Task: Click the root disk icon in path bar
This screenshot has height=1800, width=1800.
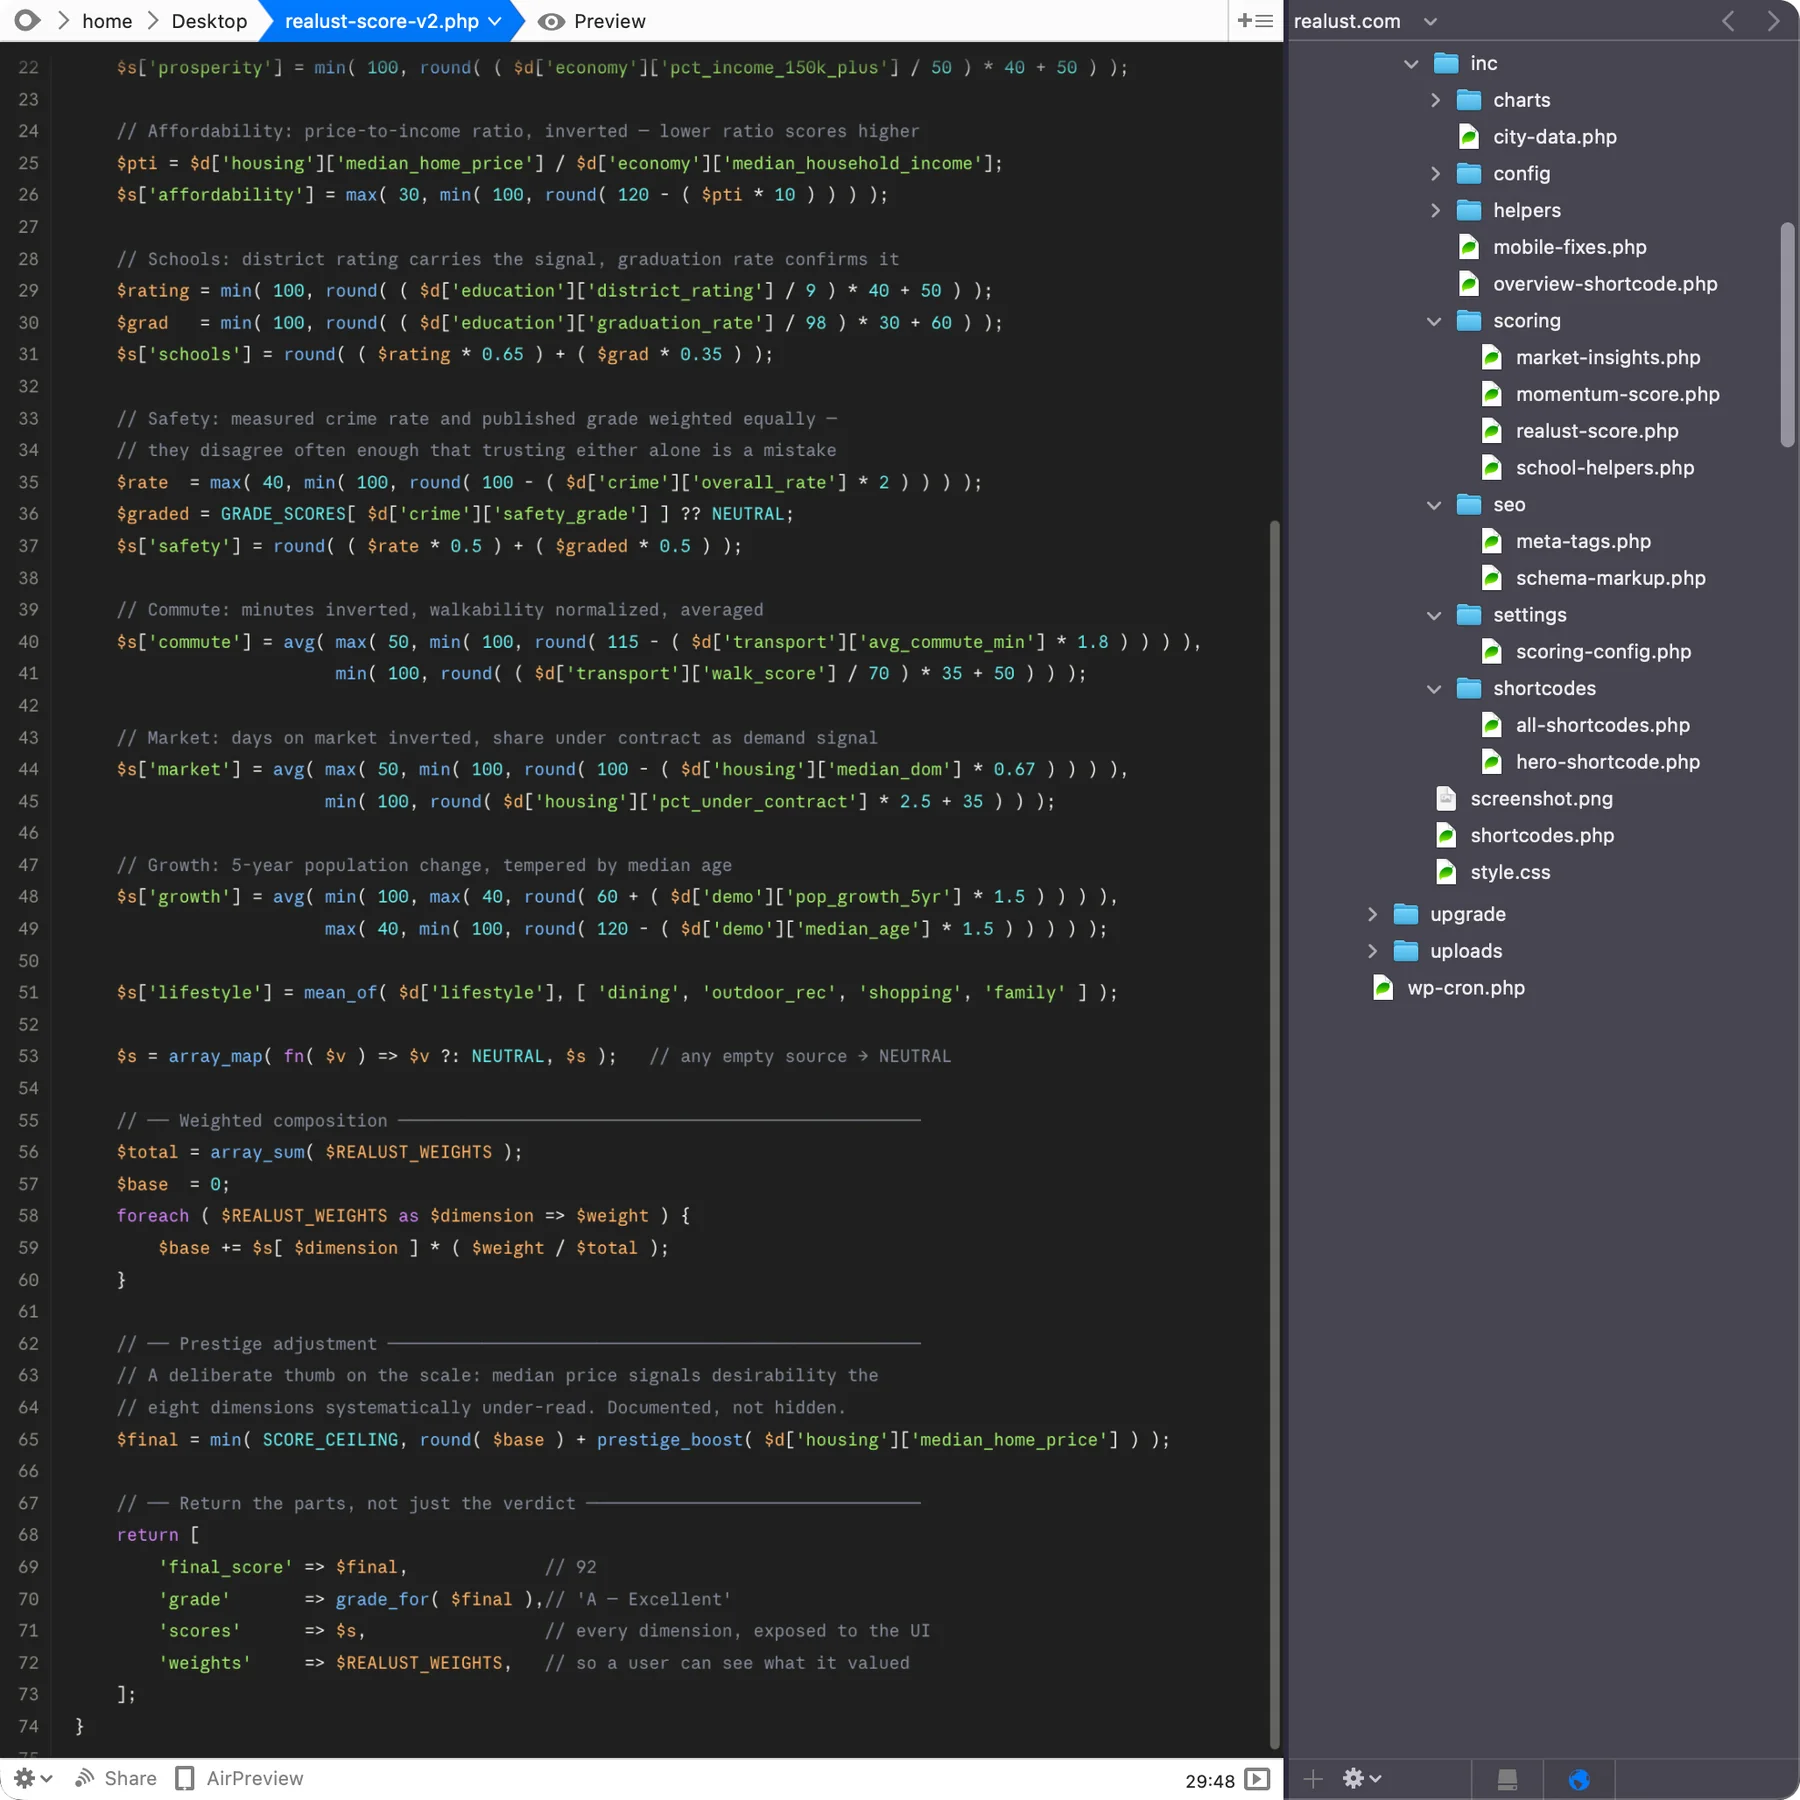Action: click(27, 21)
